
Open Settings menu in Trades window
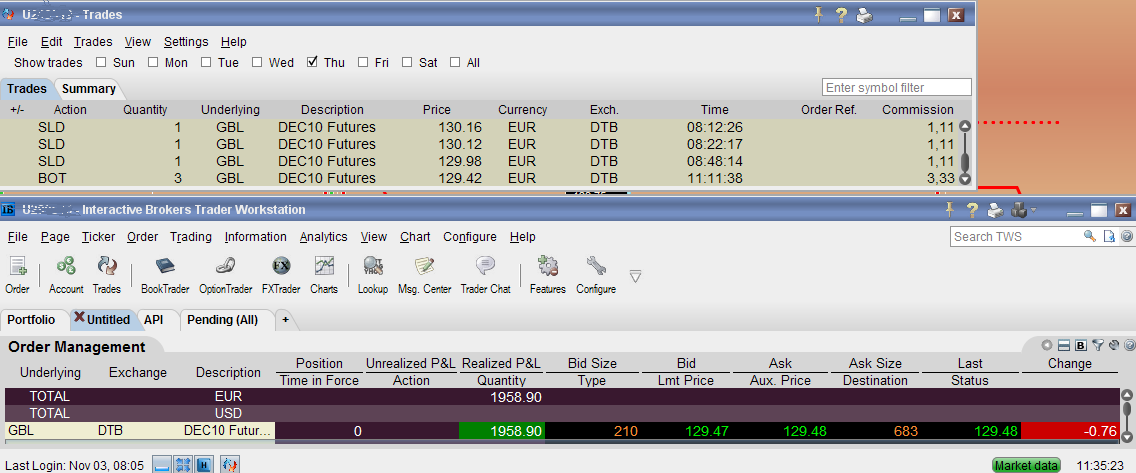[x=185, y=42]
